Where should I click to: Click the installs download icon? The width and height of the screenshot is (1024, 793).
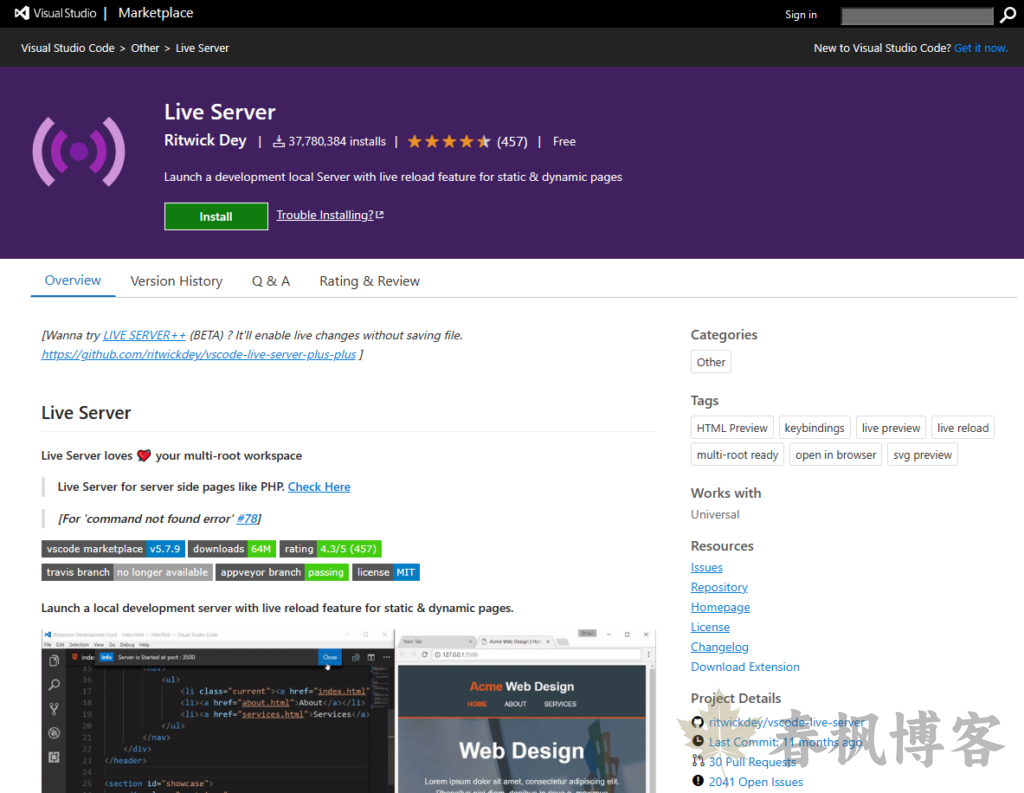279,142
